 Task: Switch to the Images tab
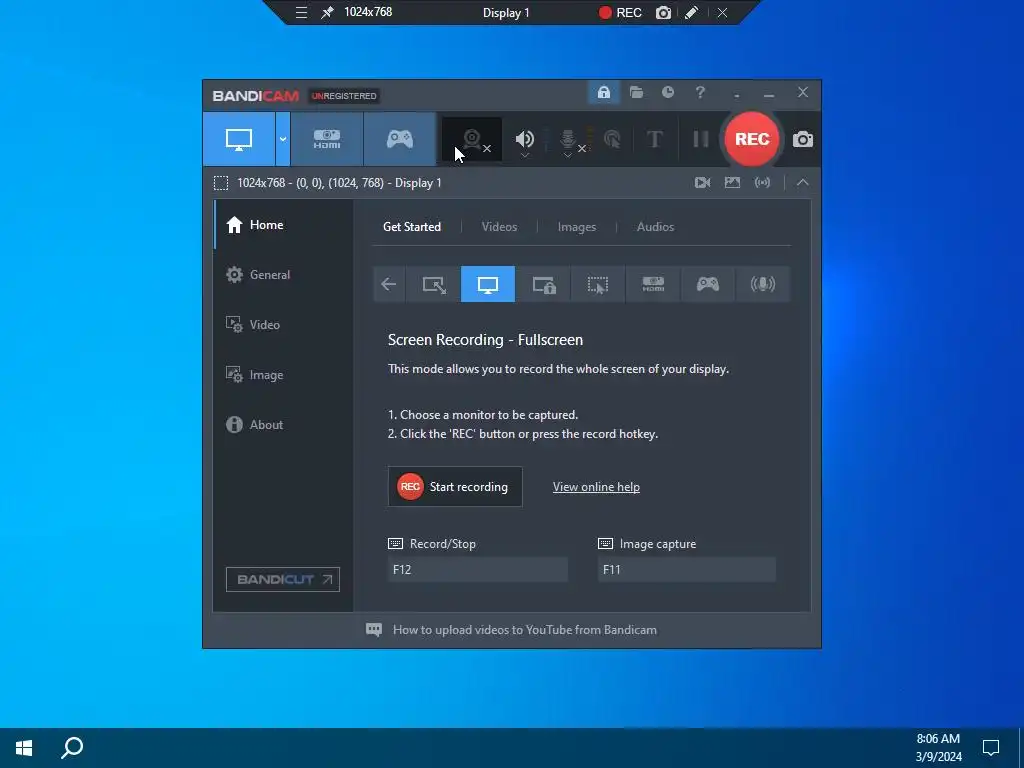[x=577, y=227]
